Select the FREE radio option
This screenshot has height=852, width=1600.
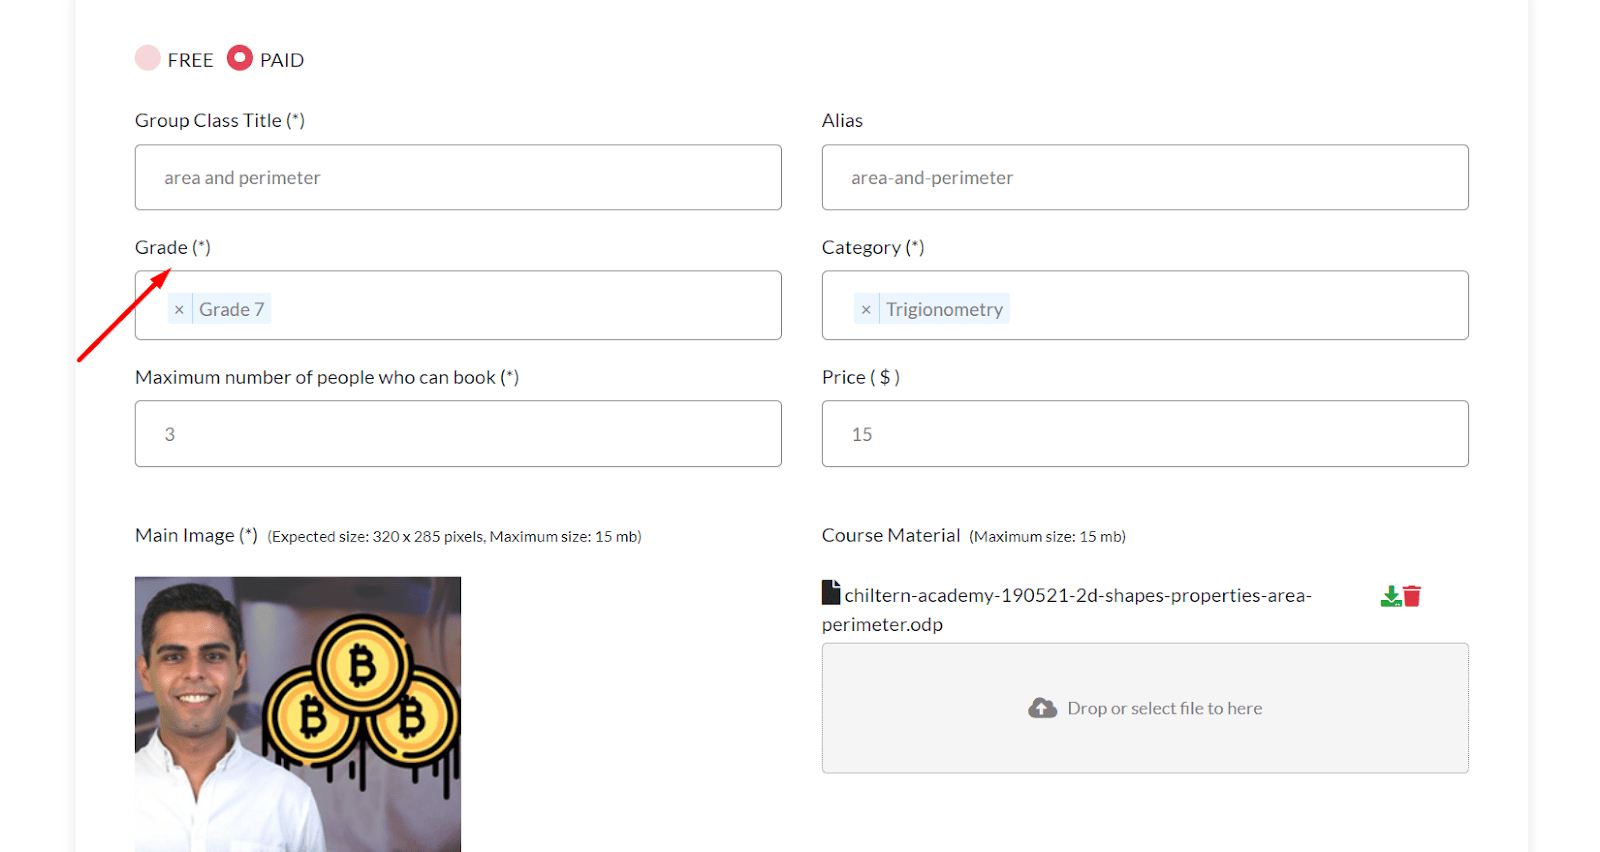tap(148, 58)
